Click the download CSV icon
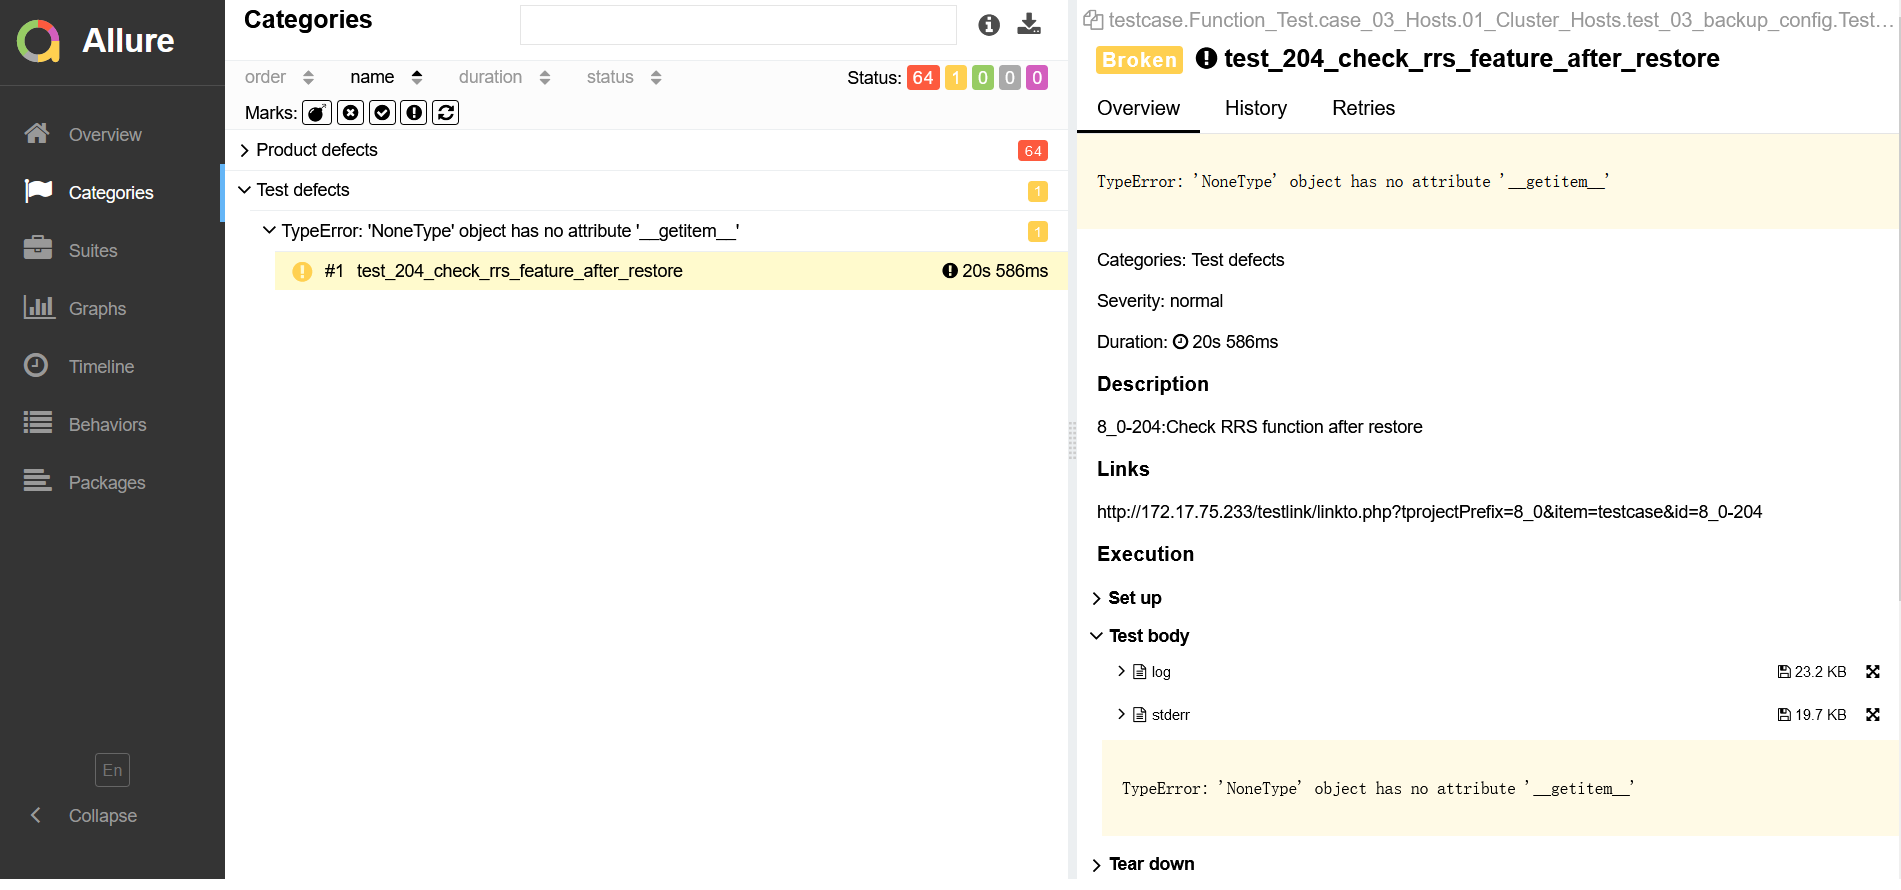This screenshot has width=1901, height=890. click(x=1028, y=25)
